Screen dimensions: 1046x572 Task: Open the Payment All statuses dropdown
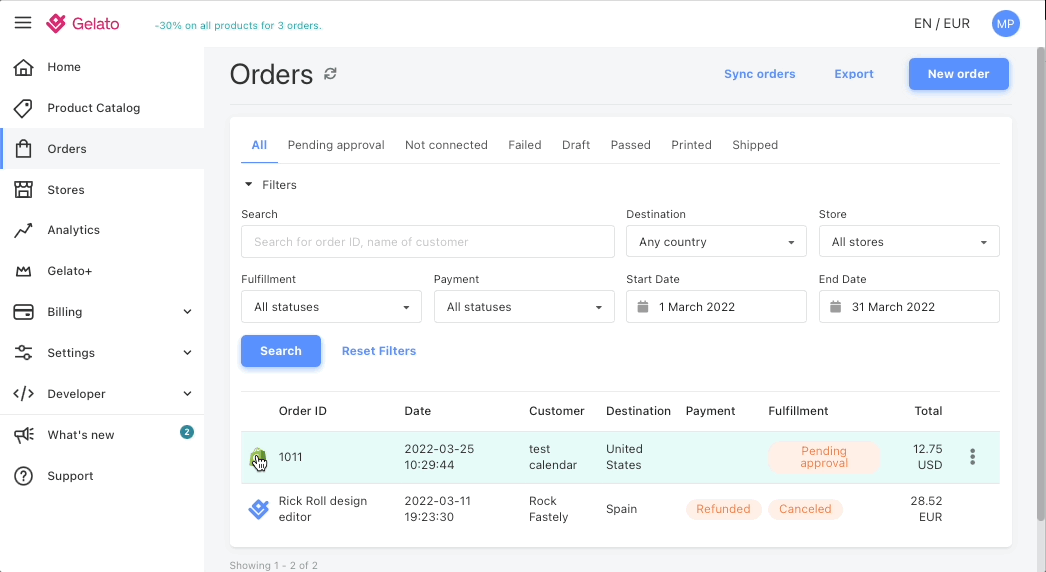[x=524, y=307]
